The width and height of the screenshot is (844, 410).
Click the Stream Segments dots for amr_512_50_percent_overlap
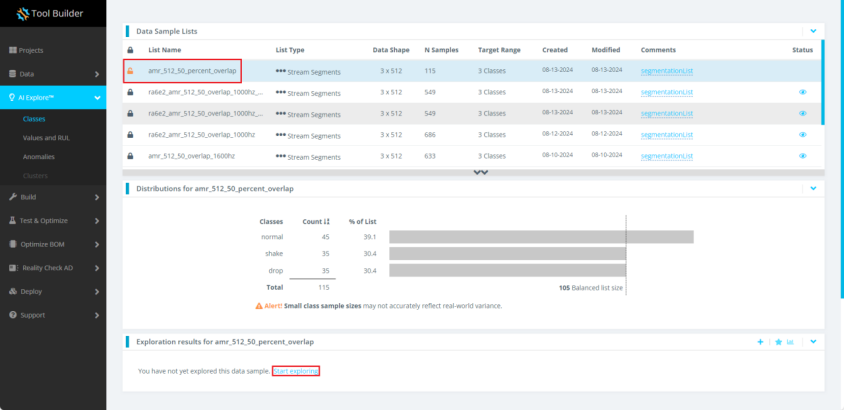tap(280, 71)
